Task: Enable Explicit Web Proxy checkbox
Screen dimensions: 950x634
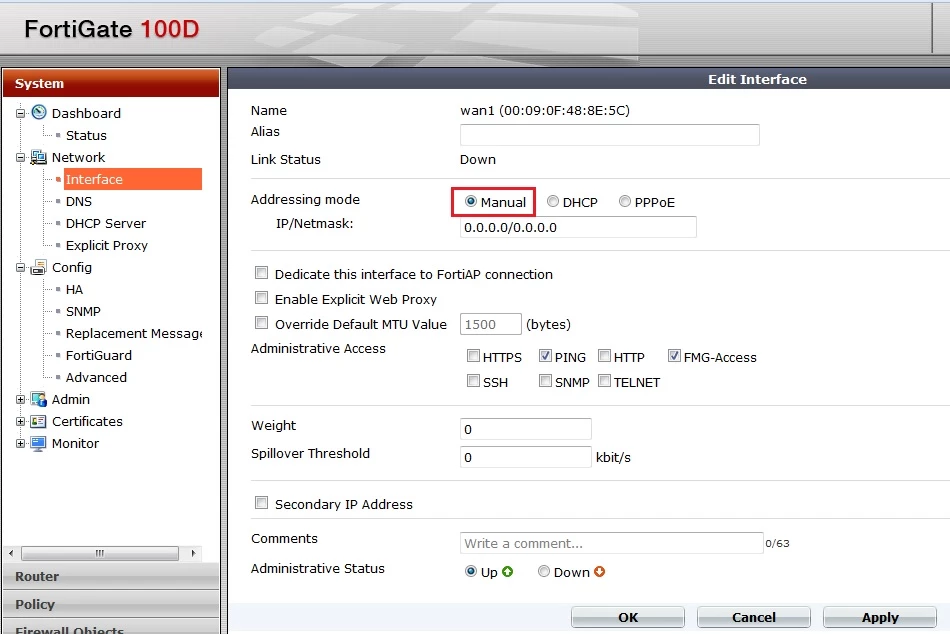Action: [261, 298]
